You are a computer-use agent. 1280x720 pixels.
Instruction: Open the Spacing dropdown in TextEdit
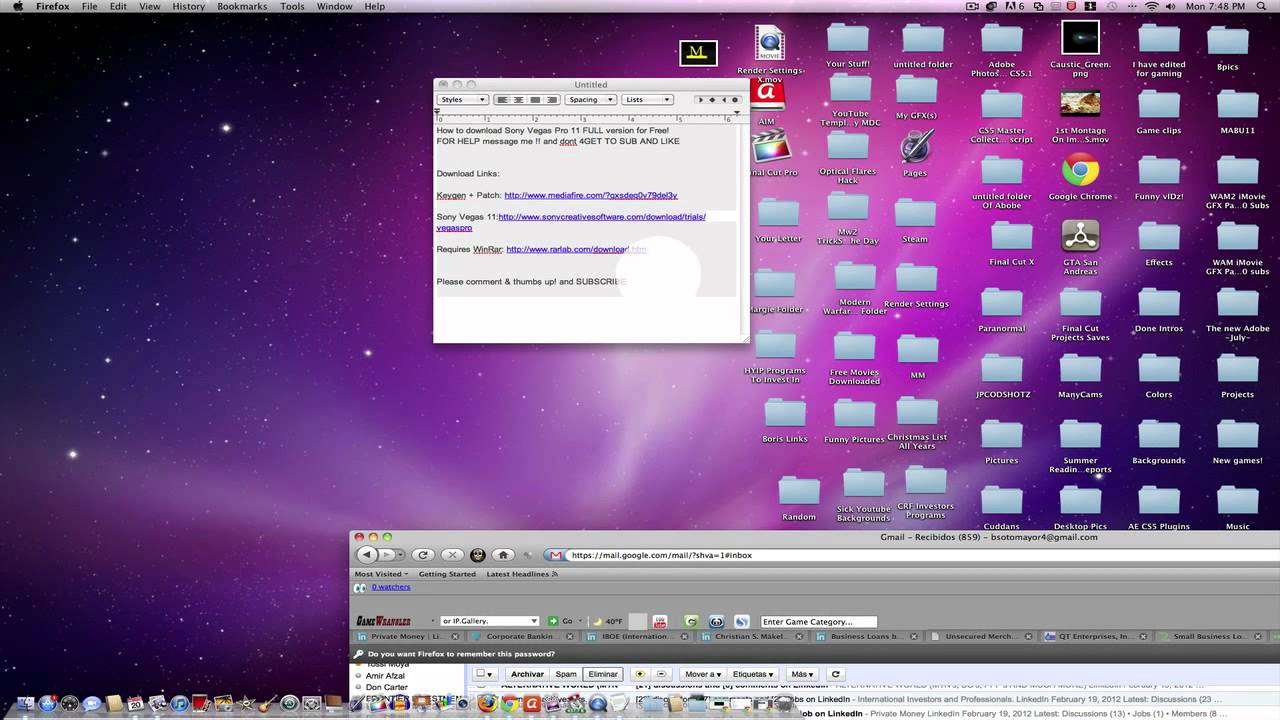click(x=590, y=100)
